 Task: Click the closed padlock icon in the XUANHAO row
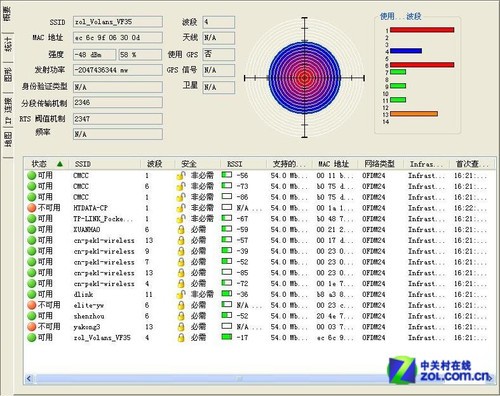click(x=181, y=230)
